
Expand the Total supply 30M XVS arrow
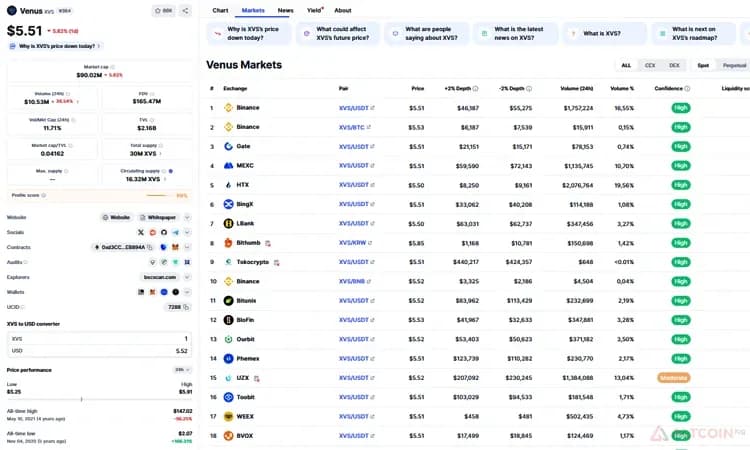tap(161, 154)
